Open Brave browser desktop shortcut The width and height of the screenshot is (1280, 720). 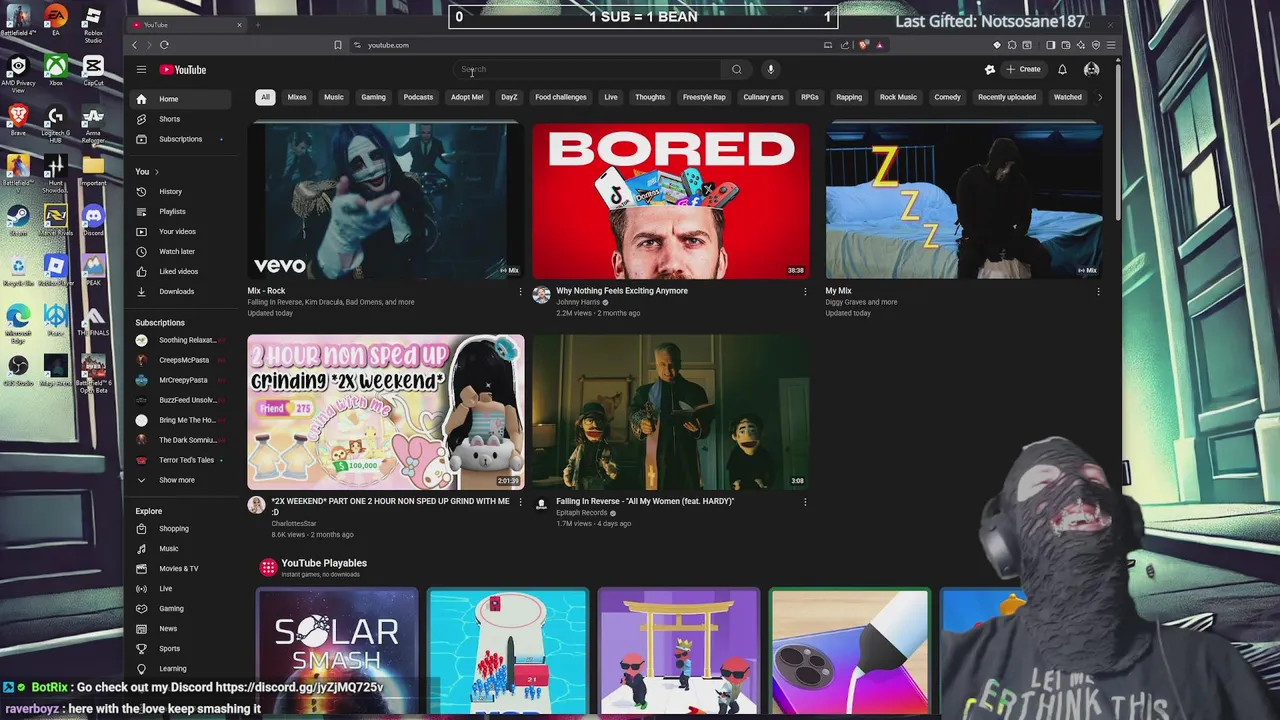[x=18, y=119]
